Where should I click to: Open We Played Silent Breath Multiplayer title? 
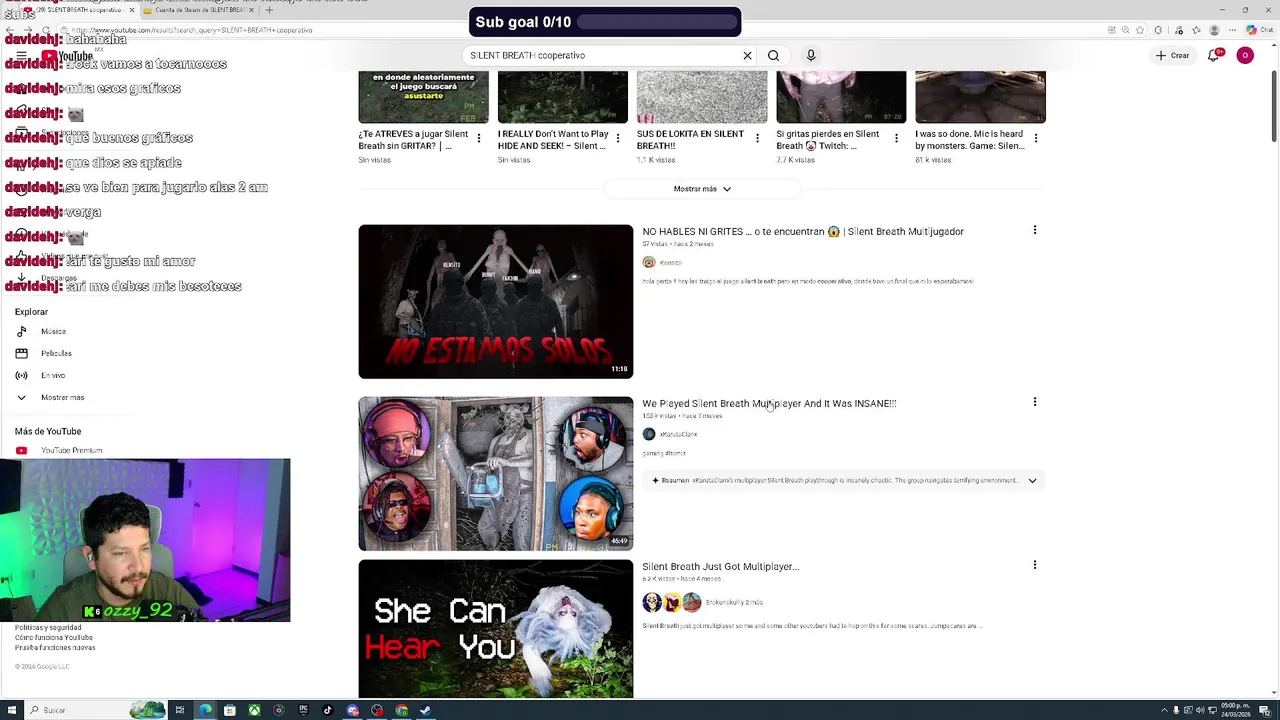tap(769, 404)
